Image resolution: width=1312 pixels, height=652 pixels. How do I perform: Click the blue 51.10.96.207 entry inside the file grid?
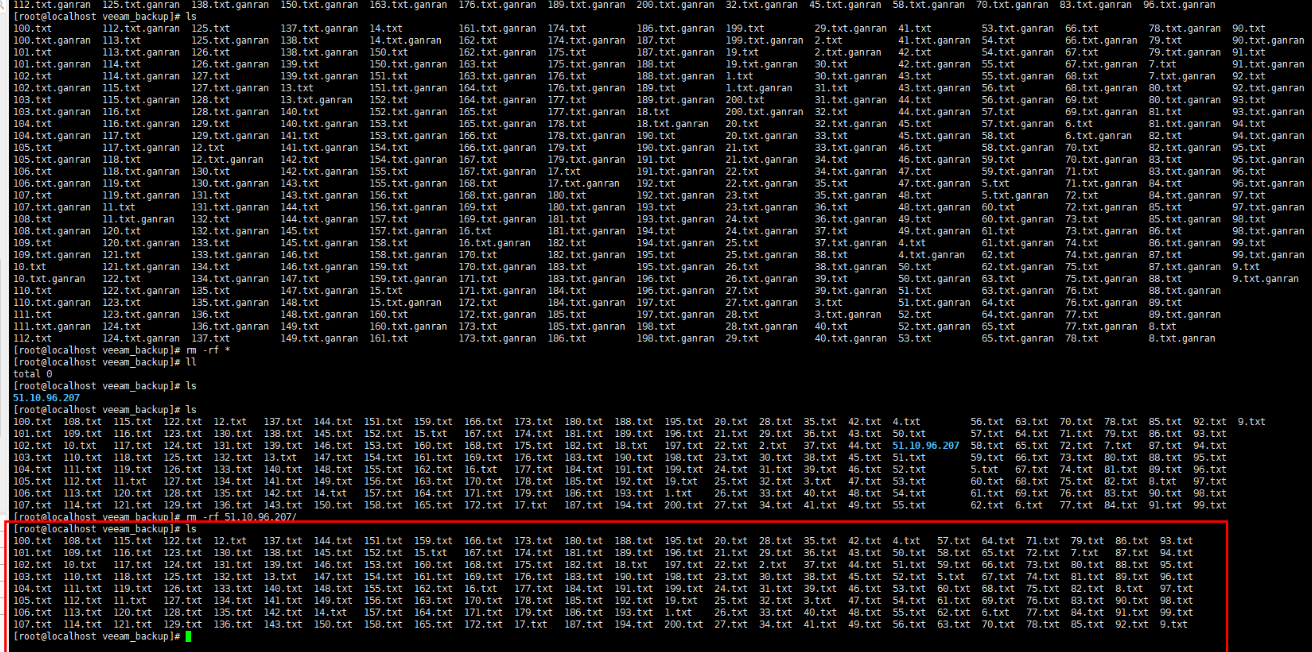point(925,445)
